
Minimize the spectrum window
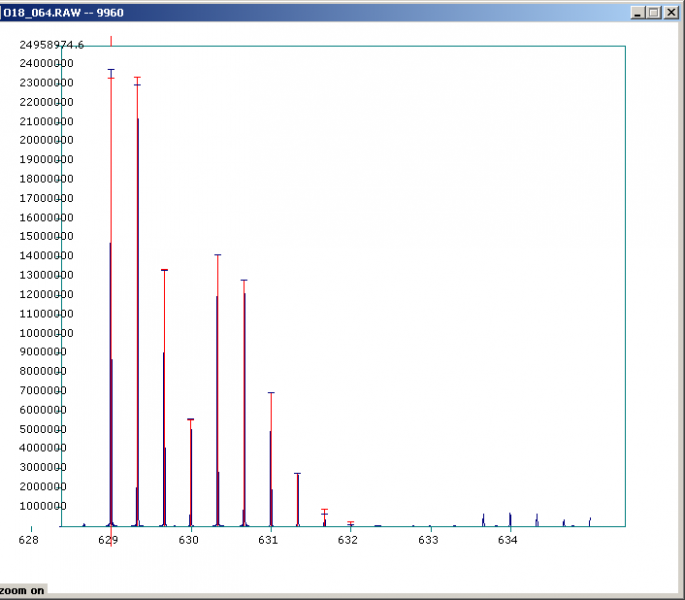[x=637, y=12]
